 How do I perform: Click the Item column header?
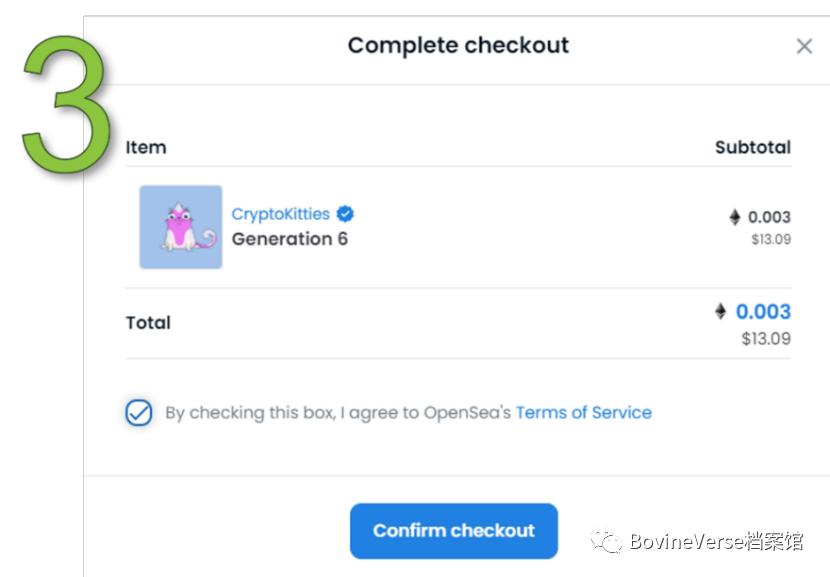click(146, 147)
